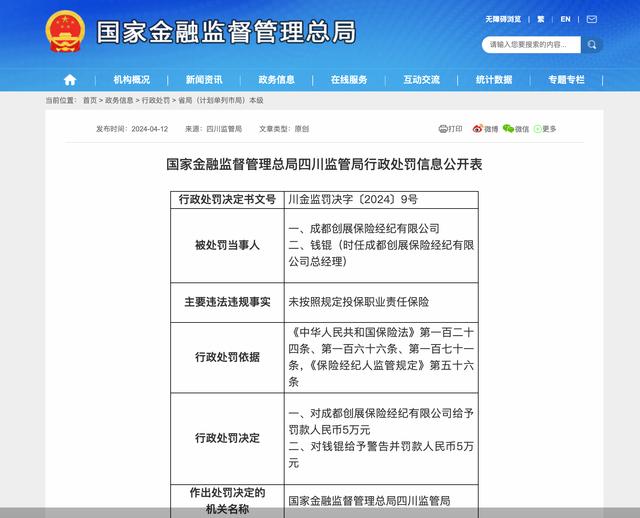
Task: Click penalty text 罚款人民币5万元 for company
Action: (x=329, y=430)
